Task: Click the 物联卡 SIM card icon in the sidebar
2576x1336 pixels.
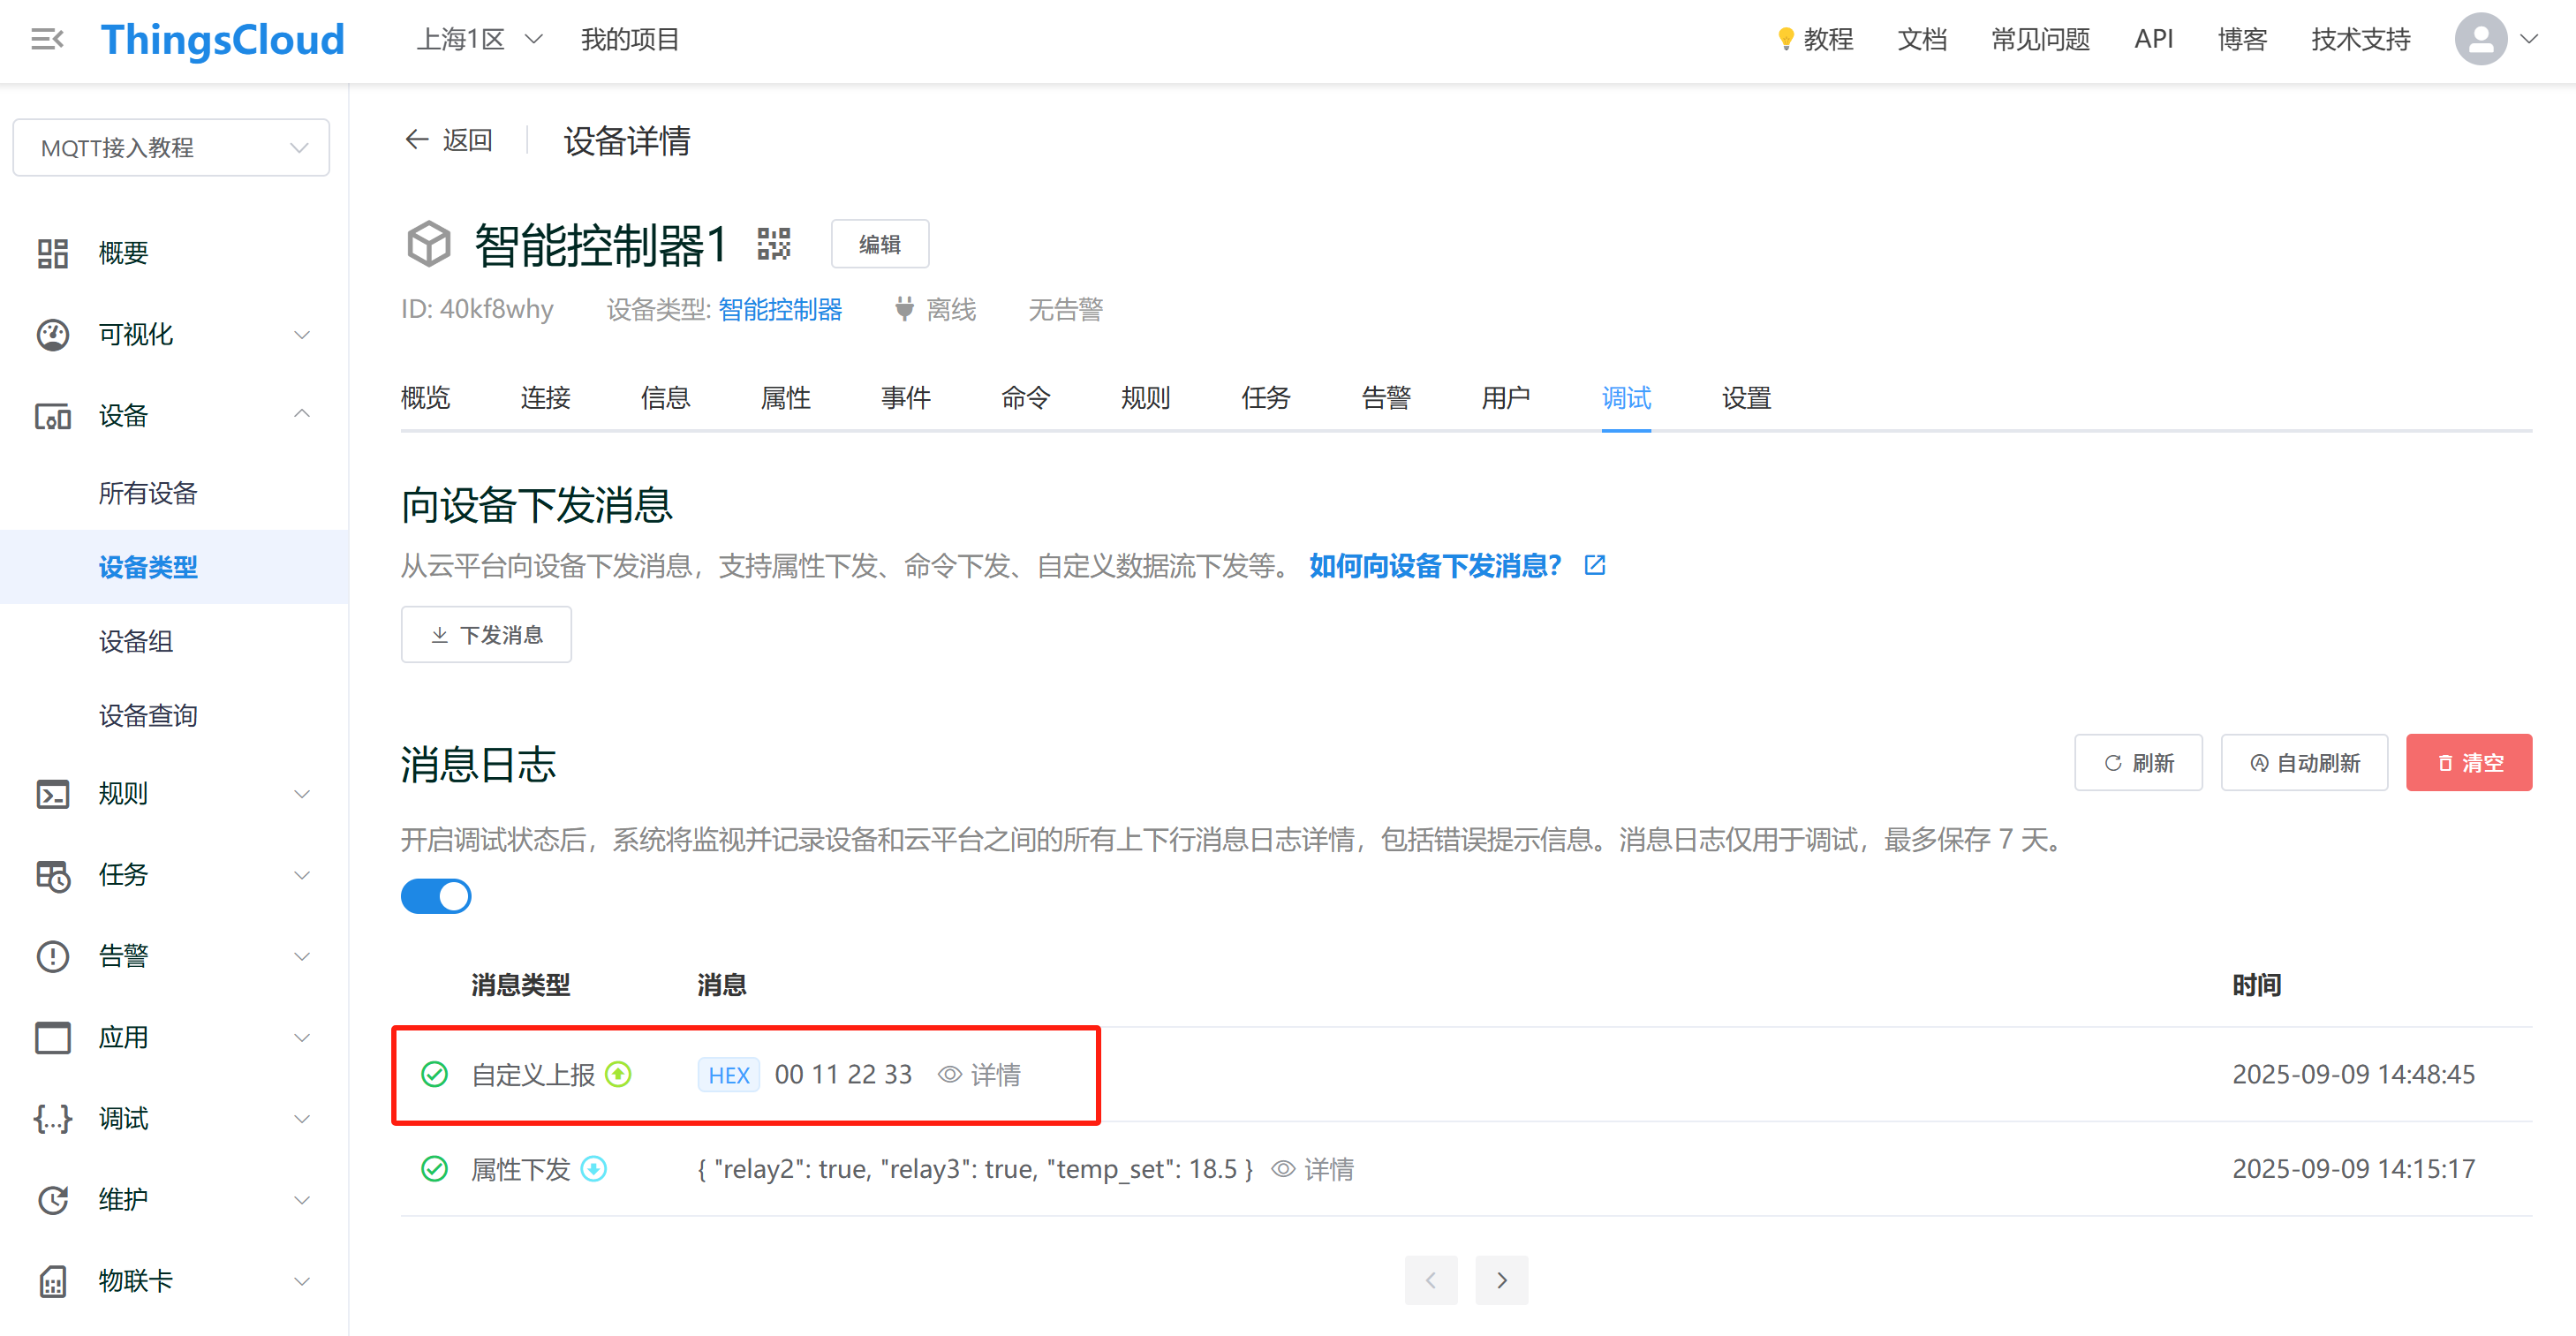Action: pyautogui.click(x=53, y=1281)
